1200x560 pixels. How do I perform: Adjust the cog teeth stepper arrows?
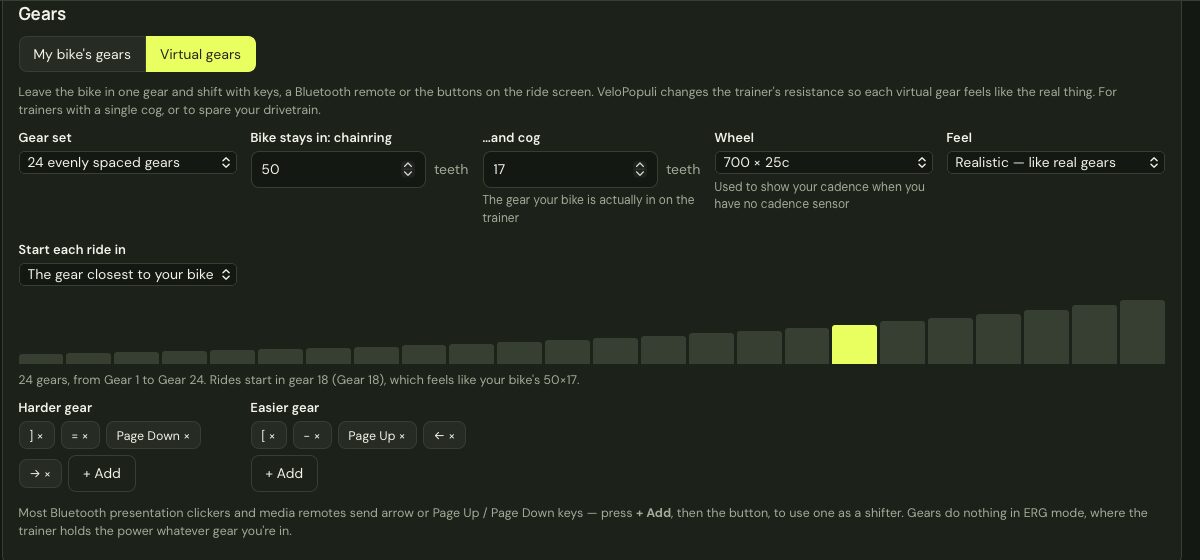[x=640, y=169]
